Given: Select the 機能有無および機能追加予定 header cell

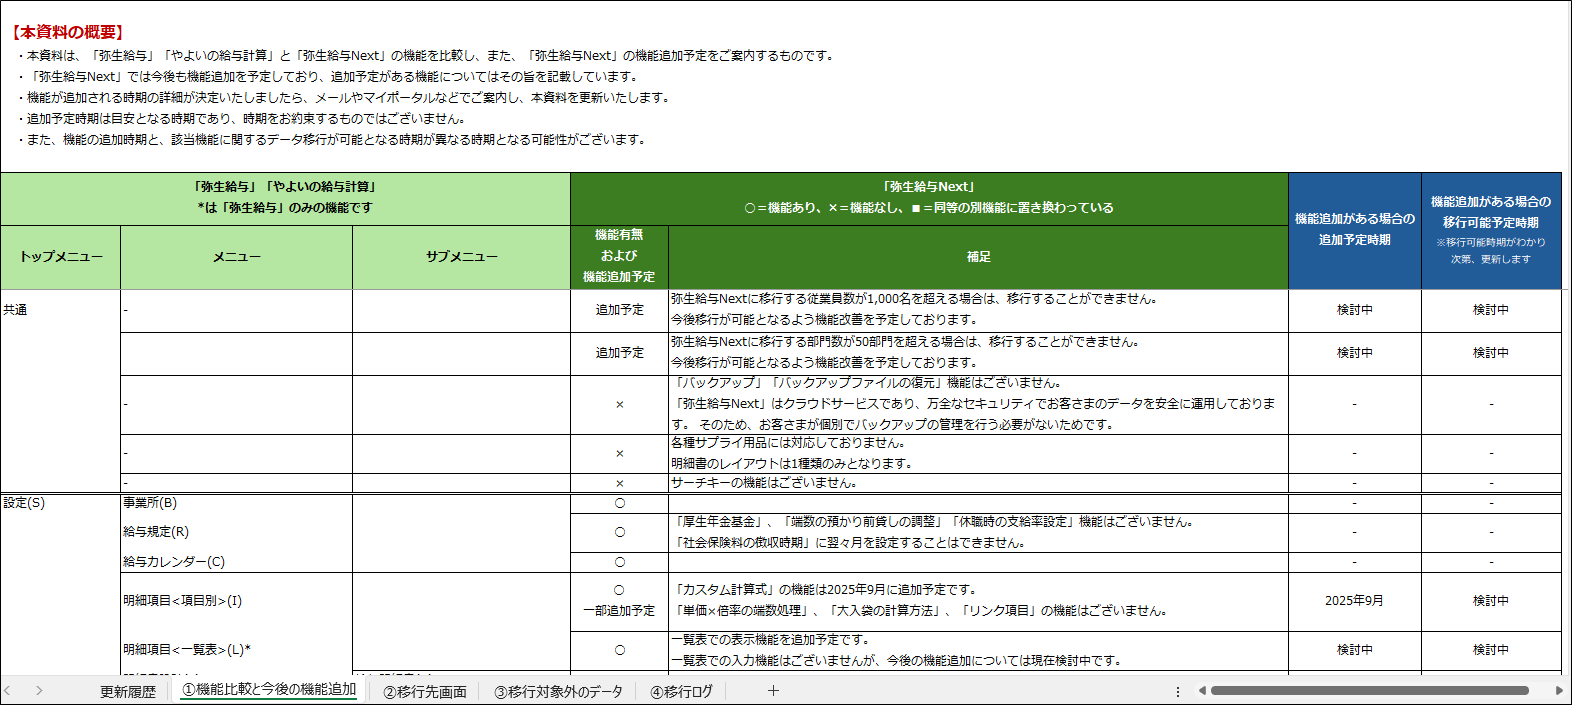Looking at the screenshot, I should coord(619,256).
